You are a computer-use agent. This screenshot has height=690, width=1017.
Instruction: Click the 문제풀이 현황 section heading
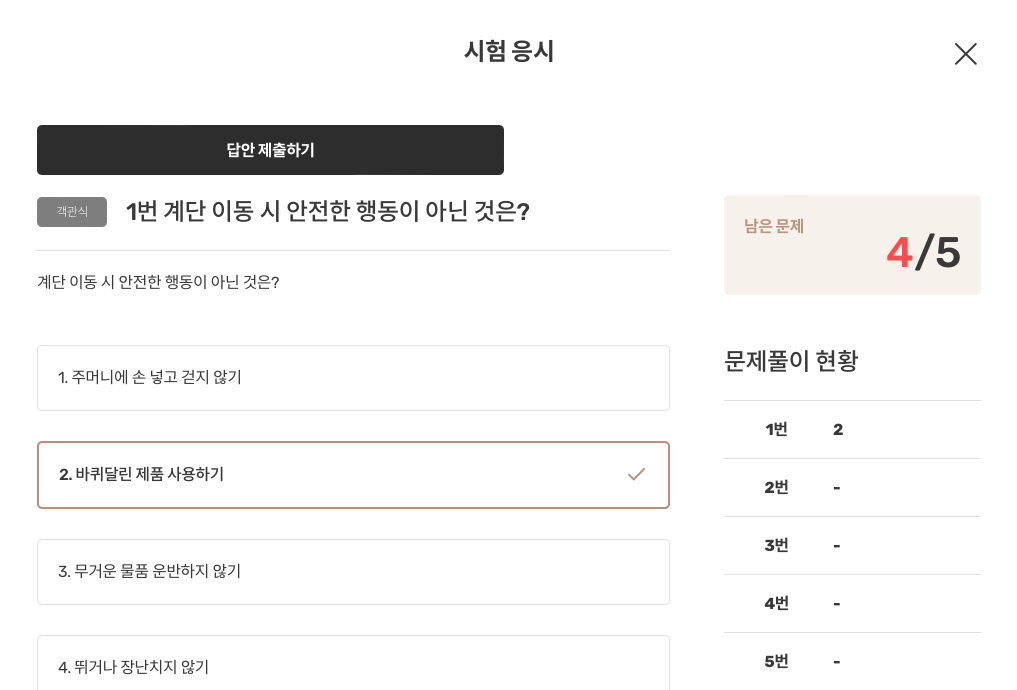[x=789, y=361]
